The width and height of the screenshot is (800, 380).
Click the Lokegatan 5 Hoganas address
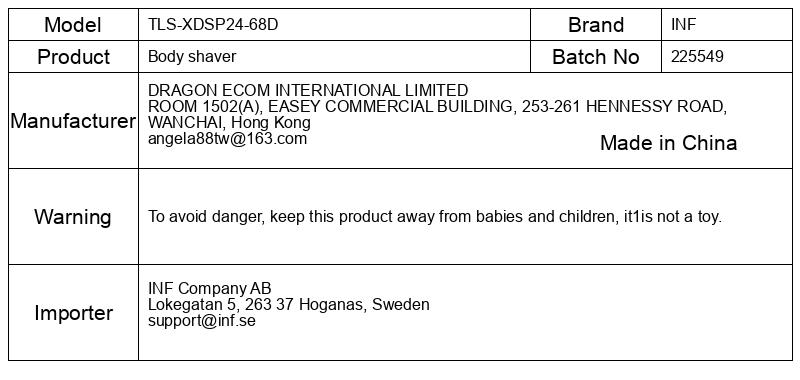(289, 305)
